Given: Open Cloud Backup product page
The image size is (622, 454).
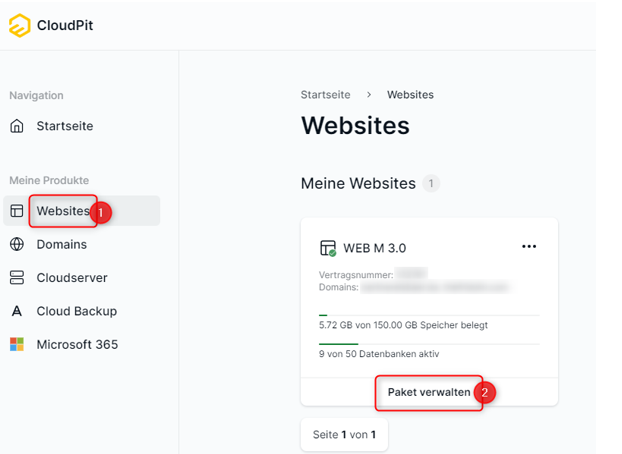Looking at the screenshot, I should [x=77, y=311].
